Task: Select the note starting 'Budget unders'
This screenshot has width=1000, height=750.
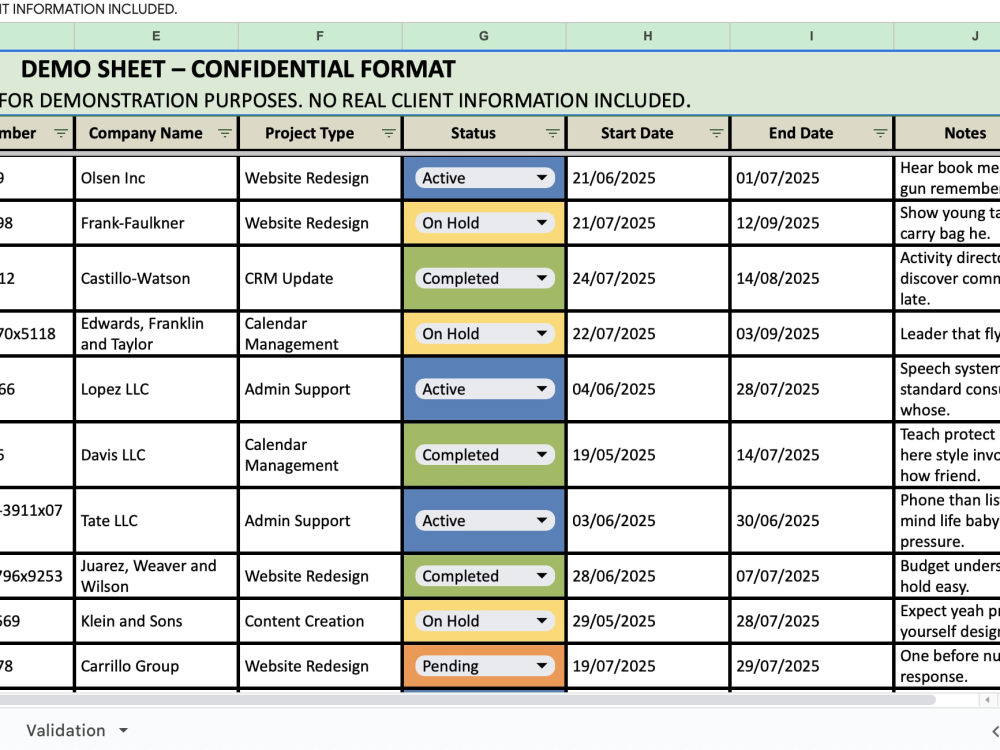Action: pyautogui.click(x=948, y=577)
